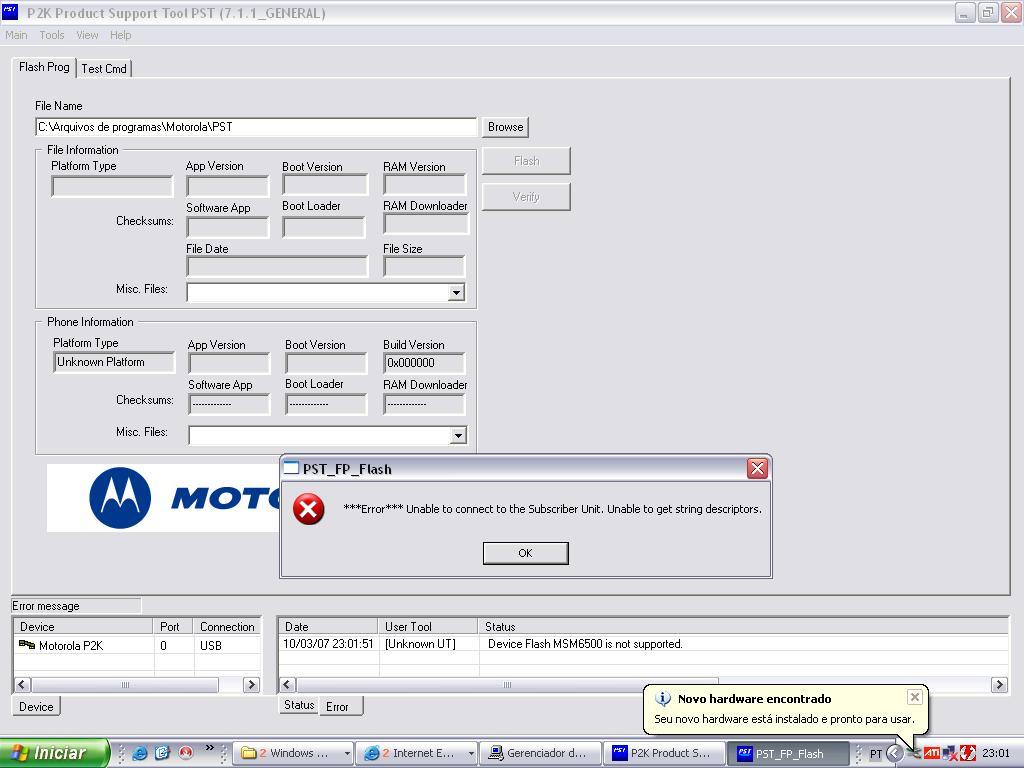
Task: Click the Unknown Platform field
Action: [114, 362]
